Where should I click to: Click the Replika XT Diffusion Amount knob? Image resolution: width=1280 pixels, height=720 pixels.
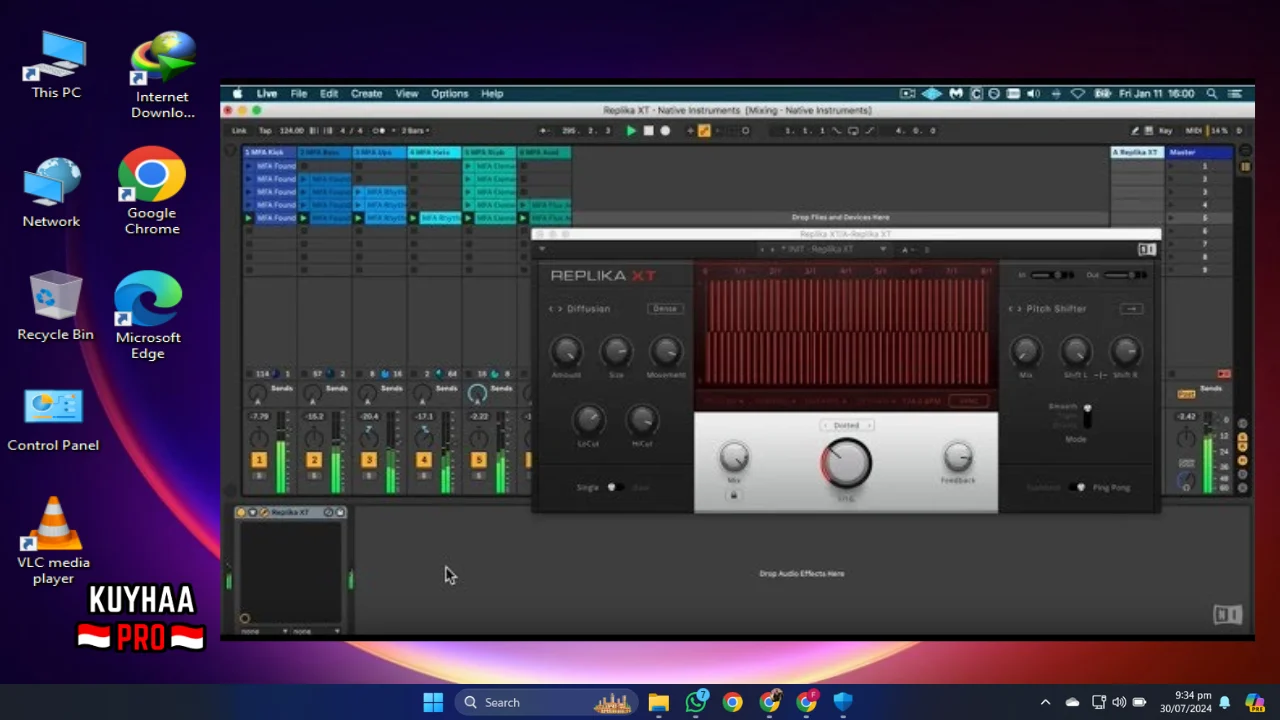click(566, 351)
